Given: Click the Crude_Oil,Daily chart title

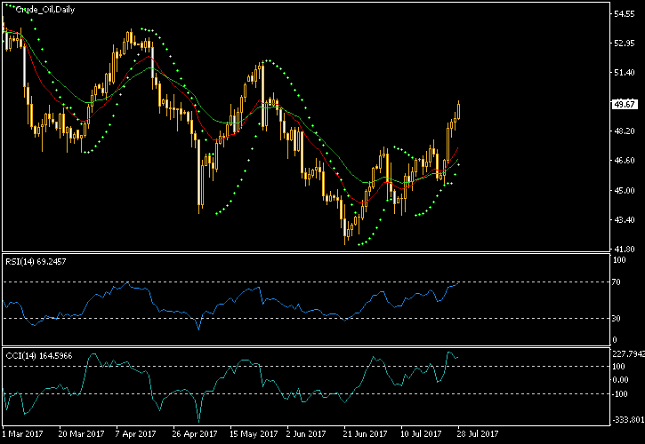Looking at the screenshot, I should (x=45, y=9).
